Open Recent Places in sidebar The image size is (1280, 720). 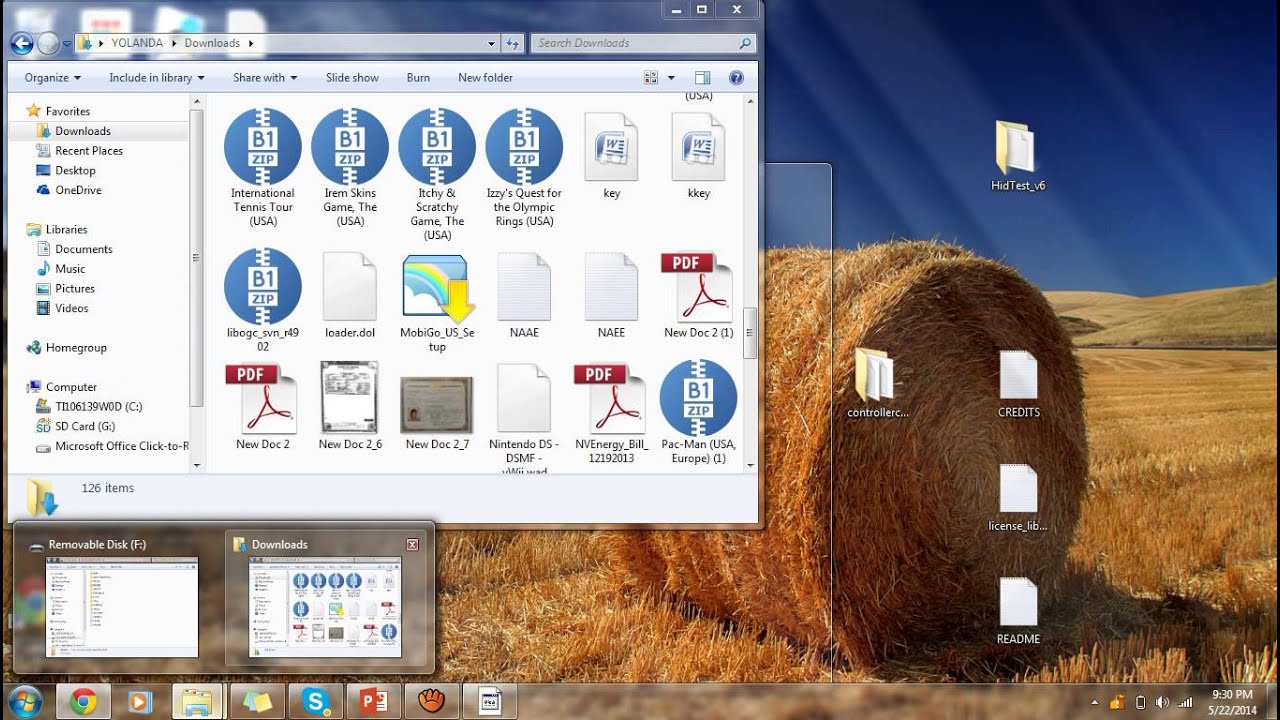89,150
